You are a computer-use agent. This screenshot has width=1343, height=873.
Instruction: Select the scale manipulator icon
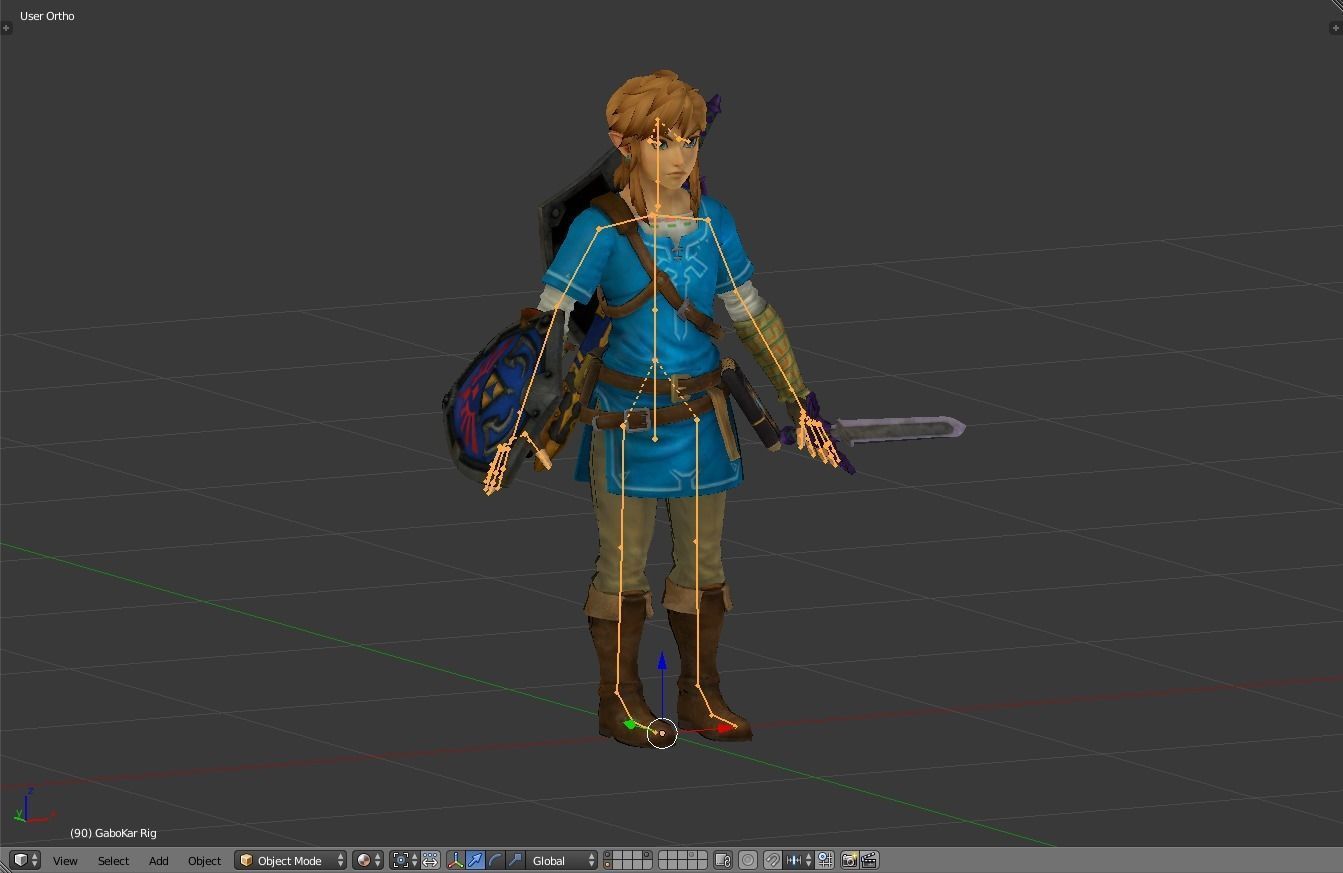[x=515, y=860]
